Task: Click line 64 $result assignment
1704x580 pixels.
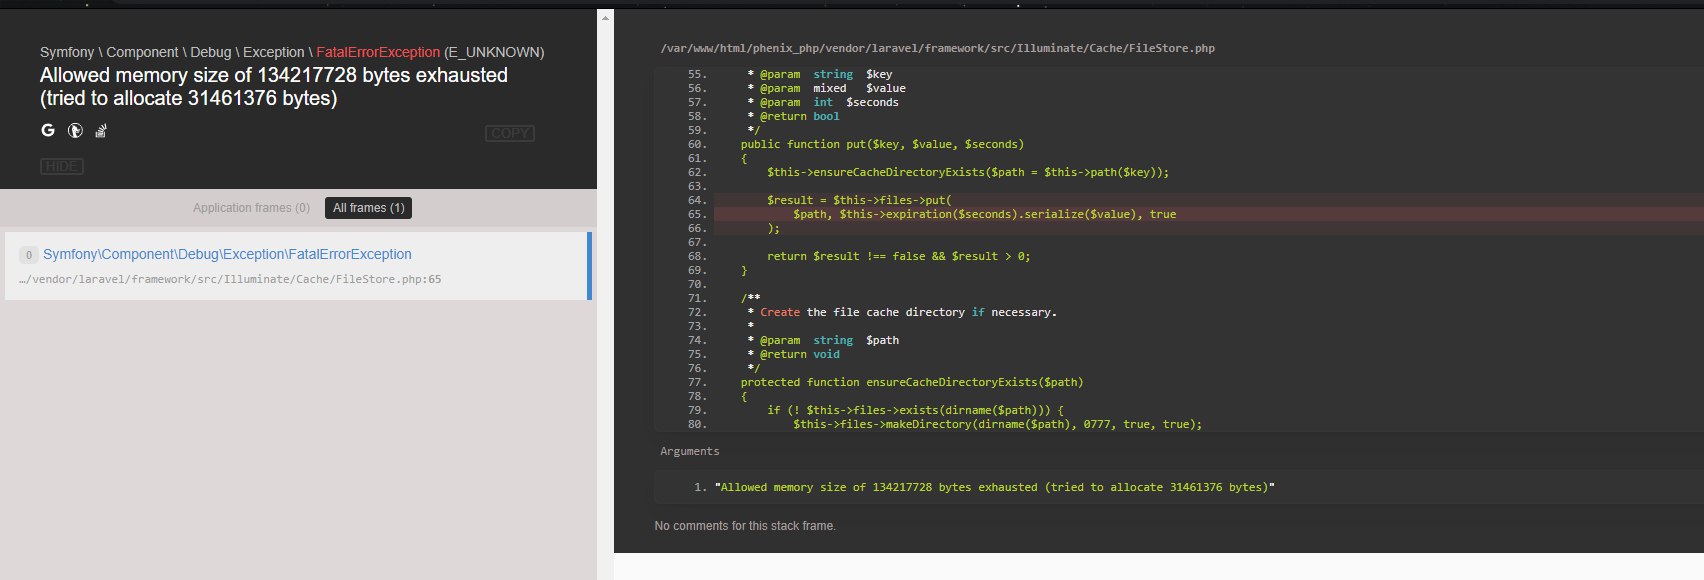Action: 860,200
